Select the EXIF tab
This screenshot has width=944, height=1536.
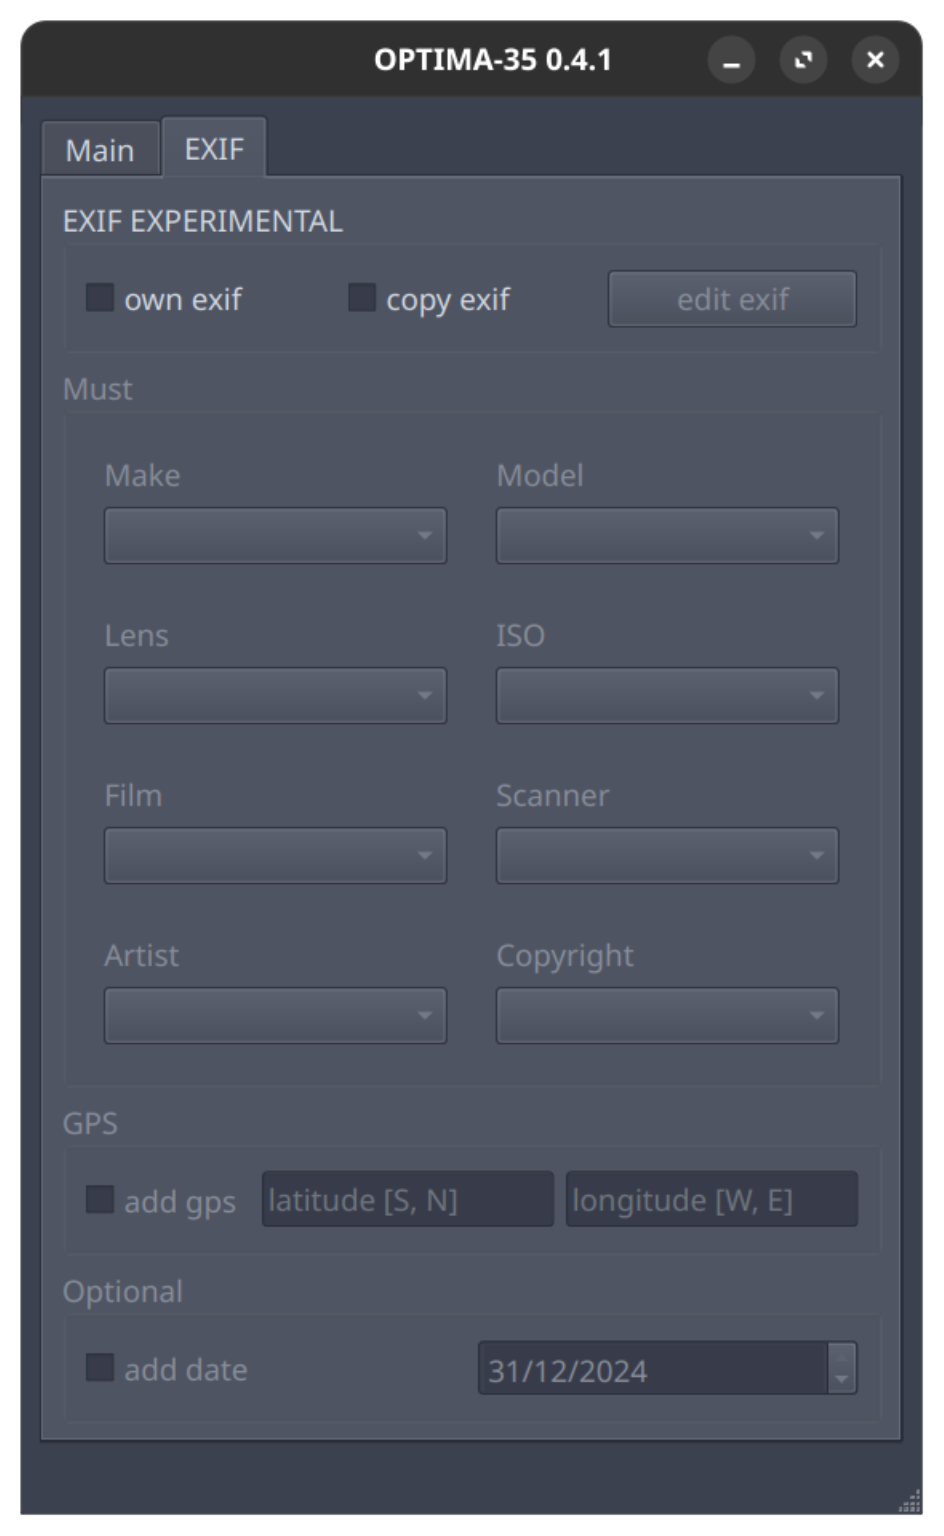(214, 148)
